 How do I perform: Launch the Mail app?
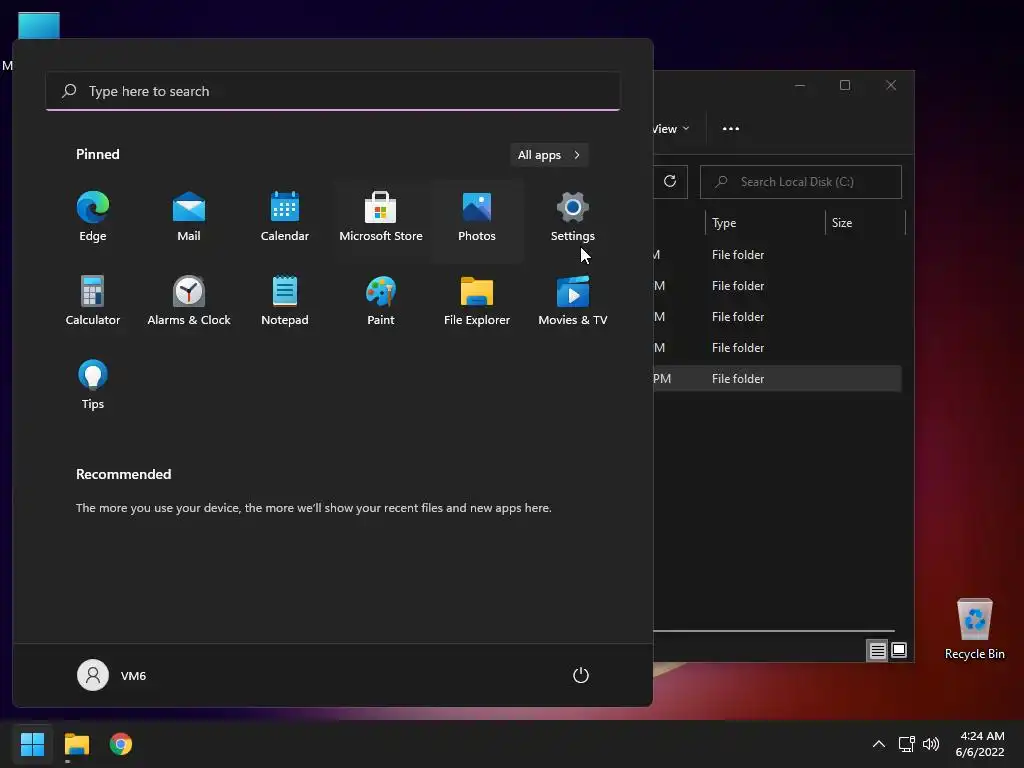tap(189, 217)
